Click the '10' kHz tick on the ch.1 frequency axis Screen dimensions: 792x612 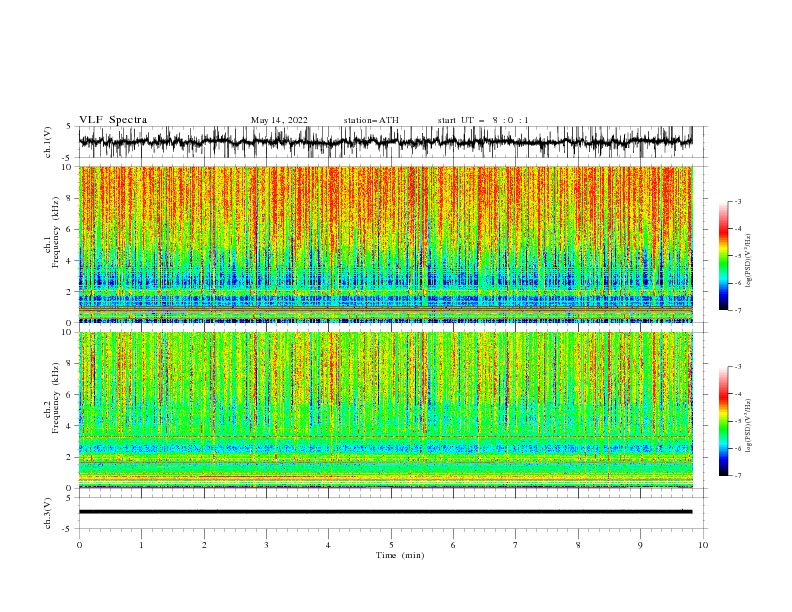point(68,167)
